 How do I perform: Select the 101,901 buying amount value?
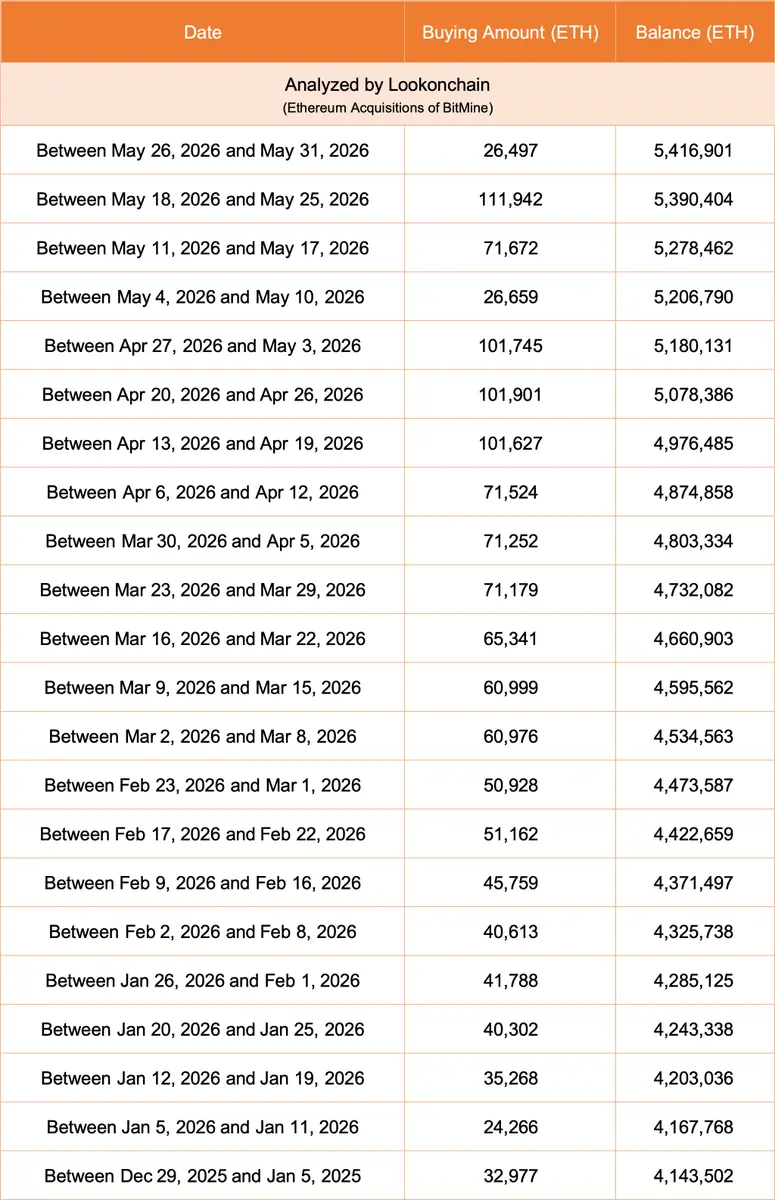click(x=510, y=395)
